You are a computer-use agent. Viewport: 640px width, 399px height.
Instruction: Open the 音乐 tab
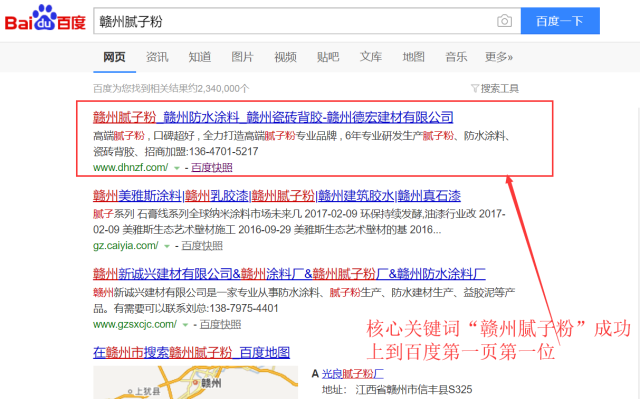[x=456, y=57]
